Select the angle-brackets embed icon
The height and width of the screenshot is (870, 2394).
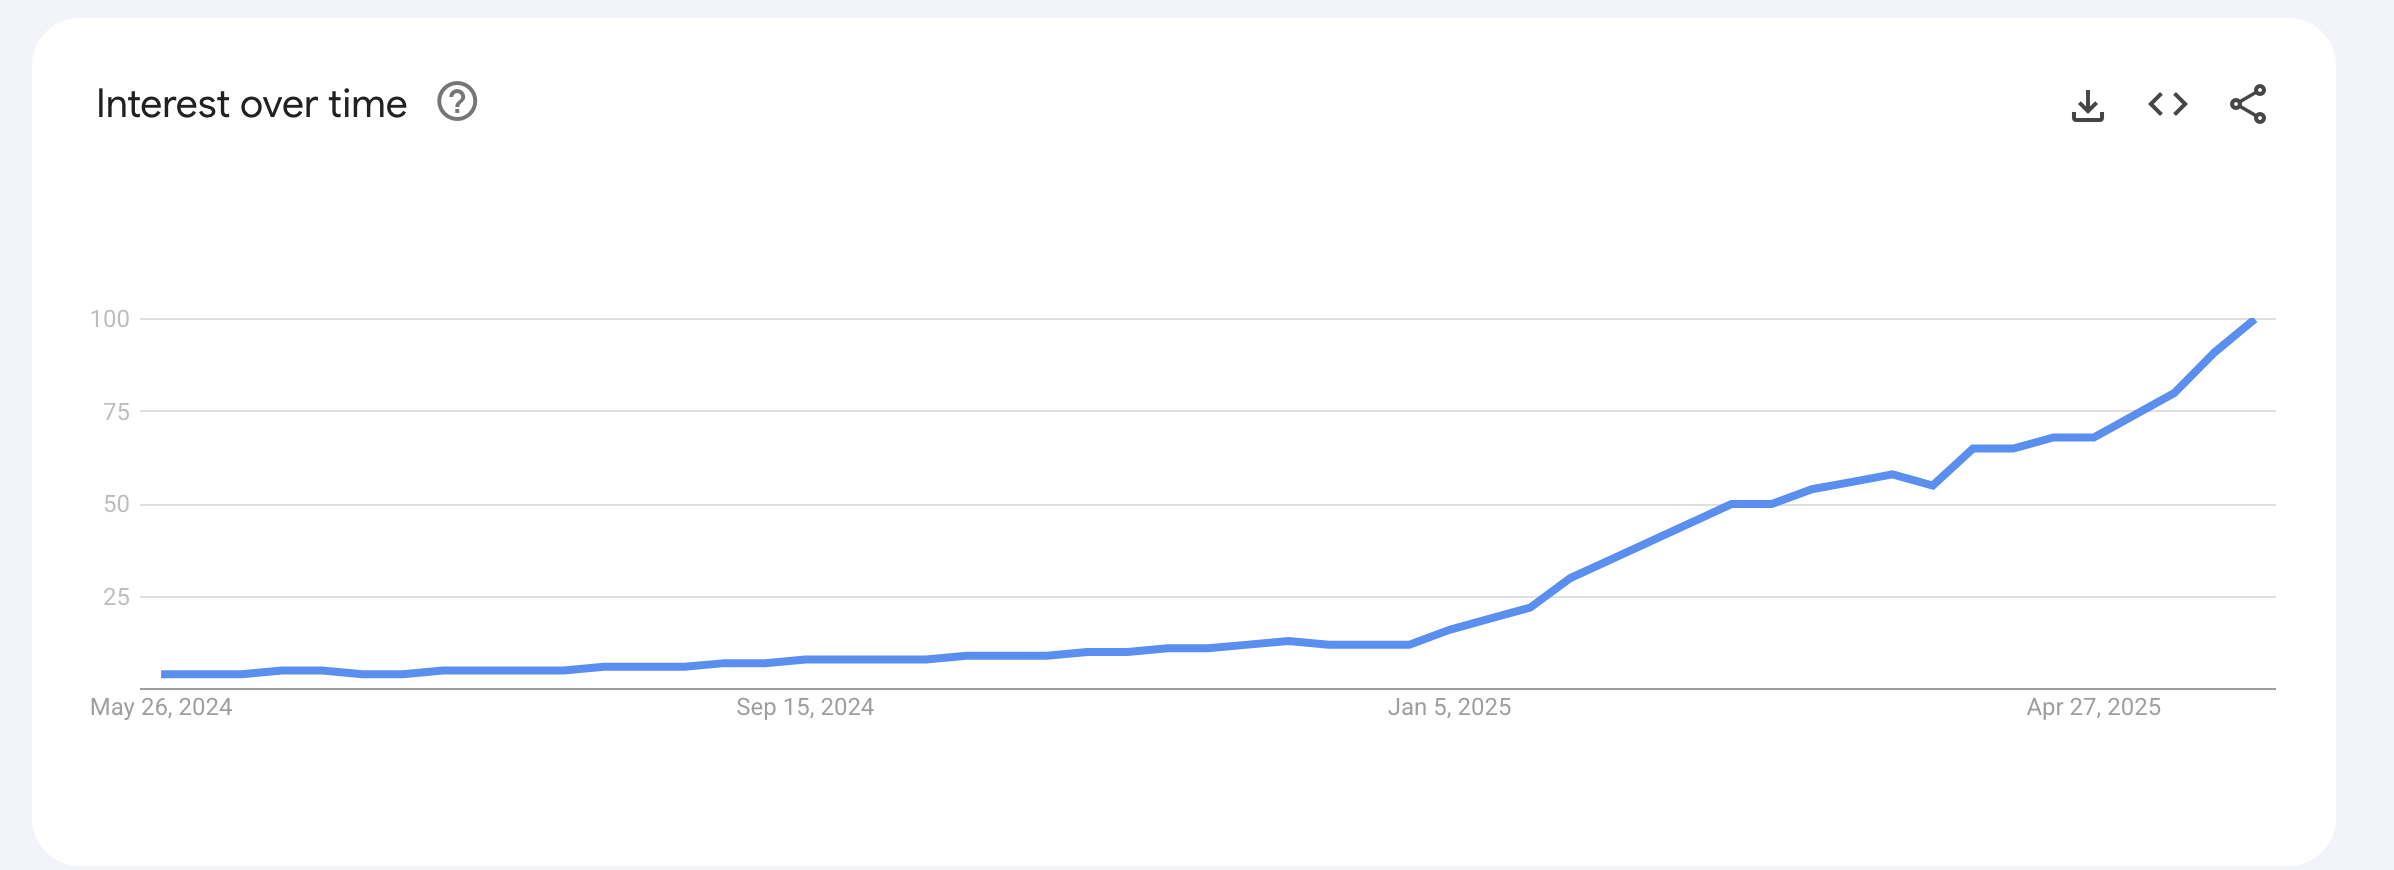(2167, 103)
